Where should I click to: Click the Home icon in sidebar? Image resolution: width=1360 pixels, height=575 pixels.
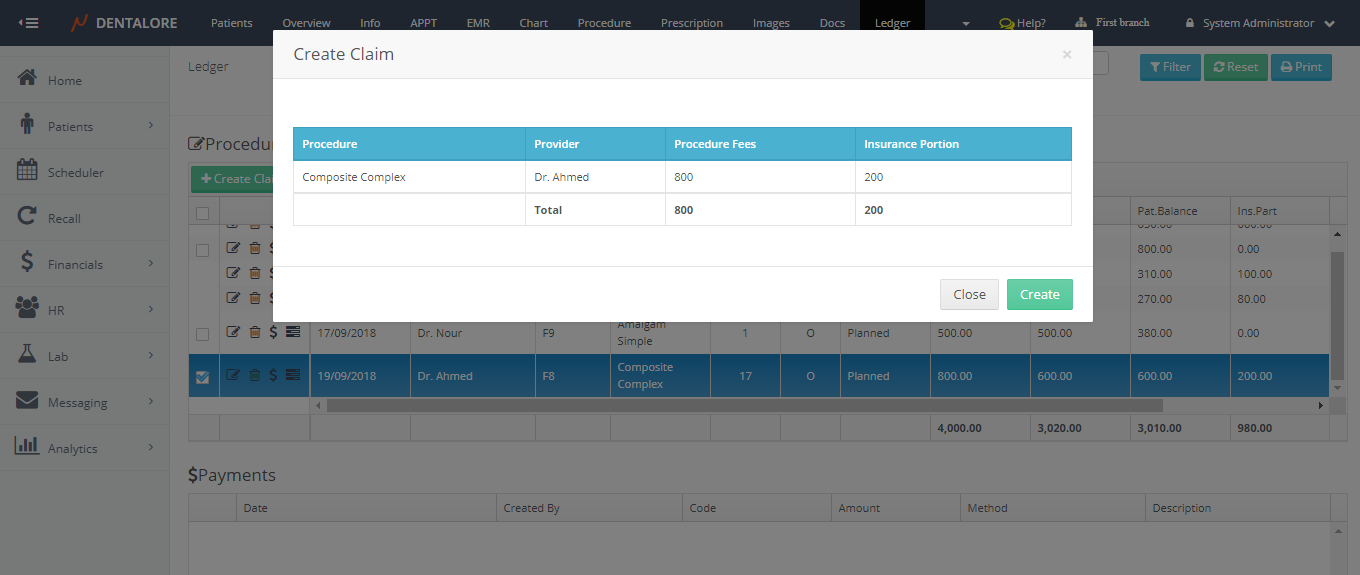(x=27, y=79)
